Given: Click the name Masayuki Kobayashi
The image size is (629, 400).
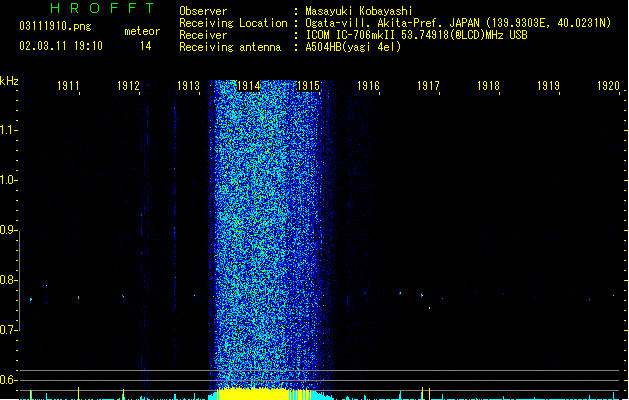Looking at the screenshot, I should pos(359,11).
